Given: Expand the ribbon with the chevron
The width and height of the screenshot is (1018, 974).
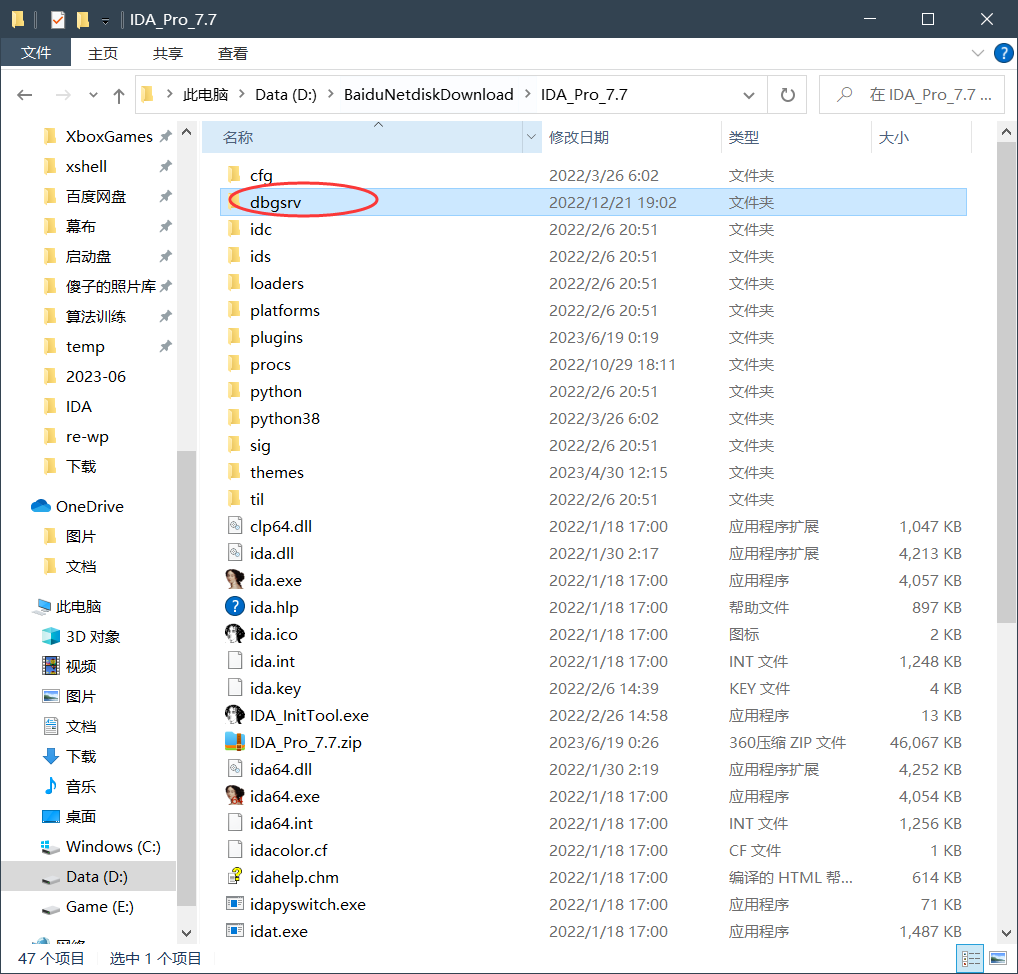Looking at the screenshot, I should 977,53.
